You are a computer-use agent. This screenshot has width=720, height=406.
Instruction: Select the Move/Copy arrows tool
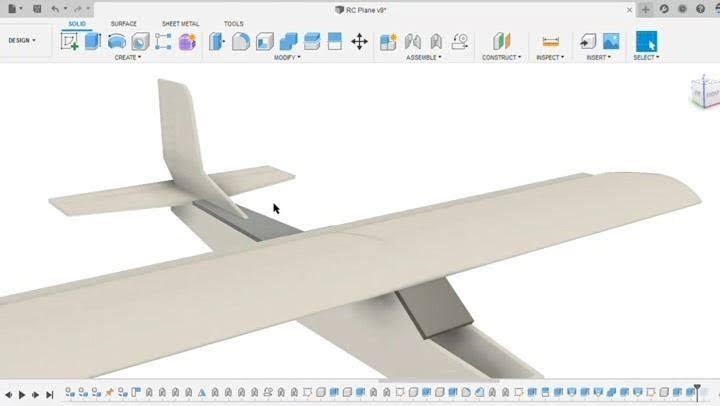coord(359,41)
